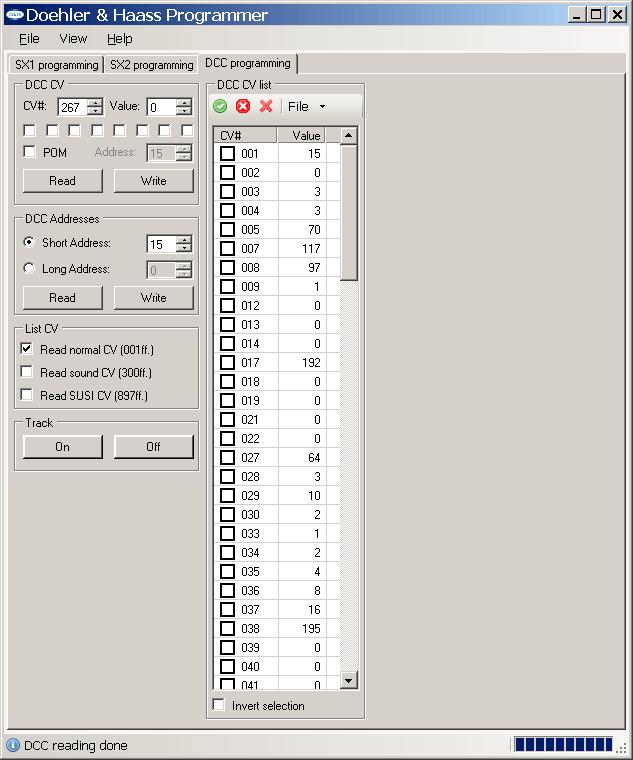Check the CV 038 row checkbox

pyautogui.click(x=227, y=628)
